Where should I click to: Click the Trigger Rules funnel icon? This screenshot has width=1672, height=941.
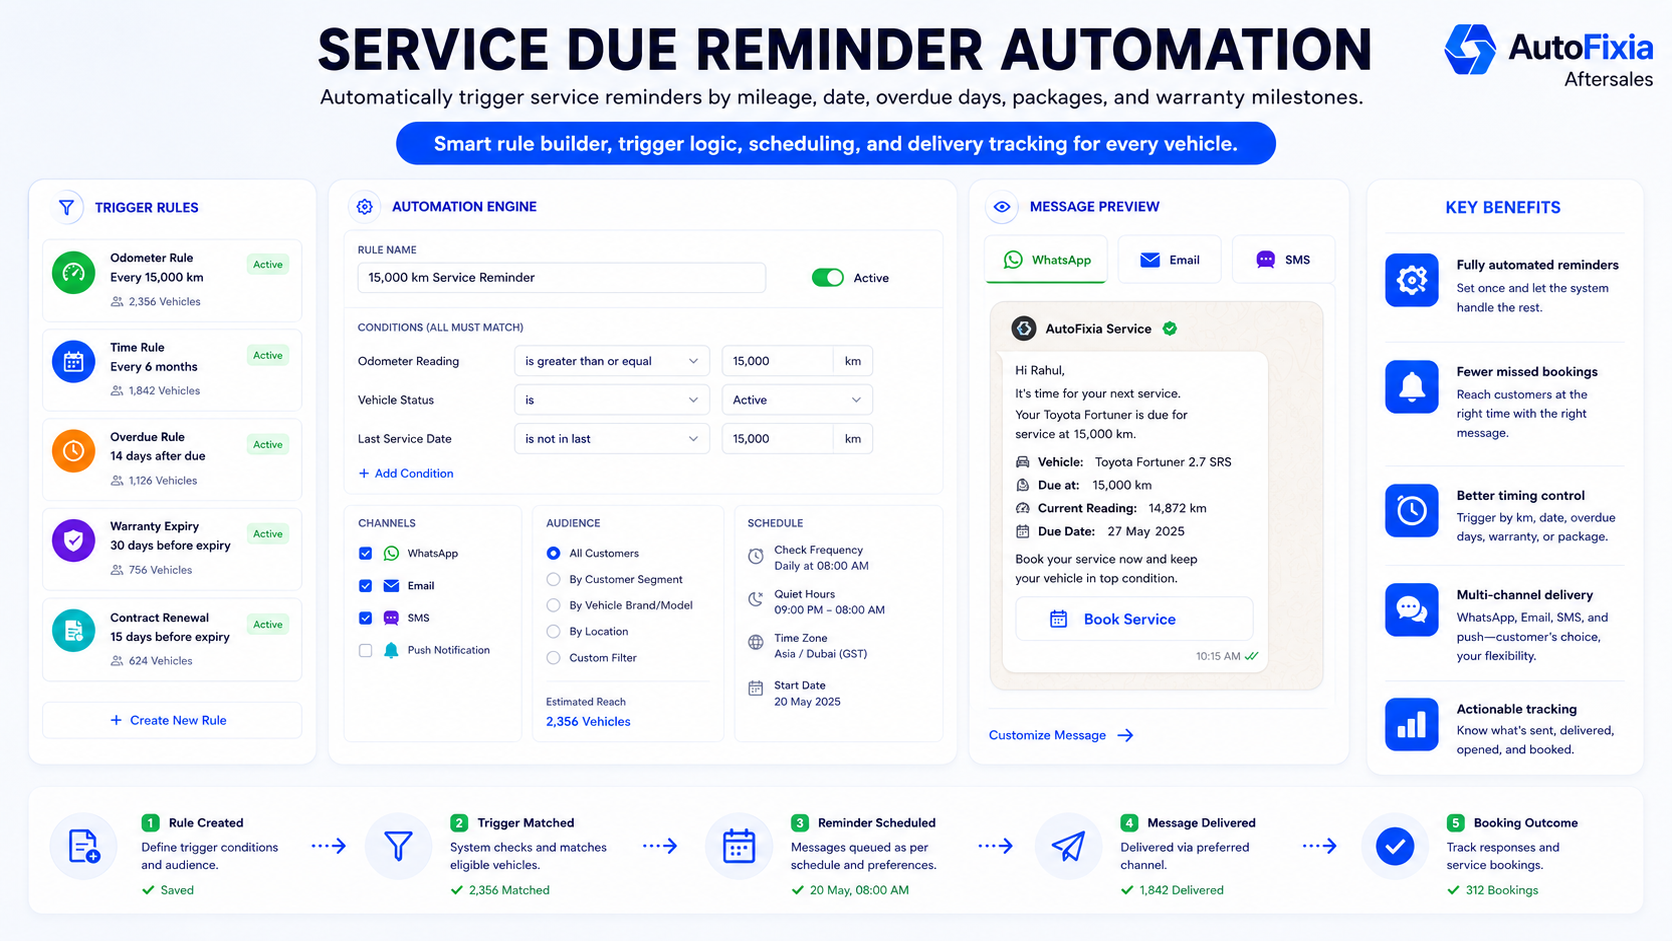click(66, 207)
